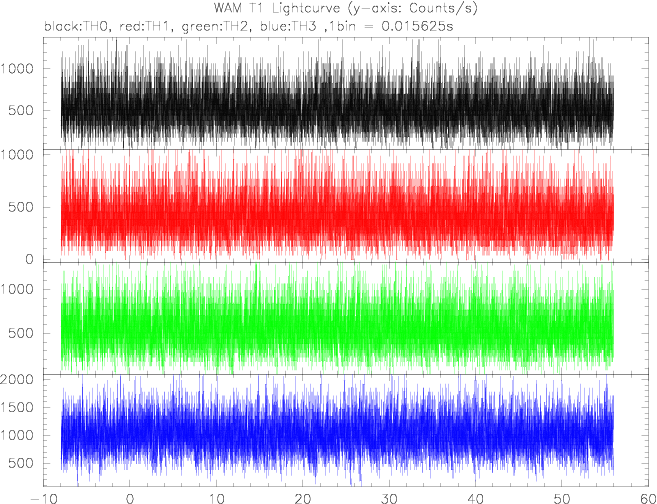
Task: Click the x-axis label '30'
Action: click(x=389, y=499)
